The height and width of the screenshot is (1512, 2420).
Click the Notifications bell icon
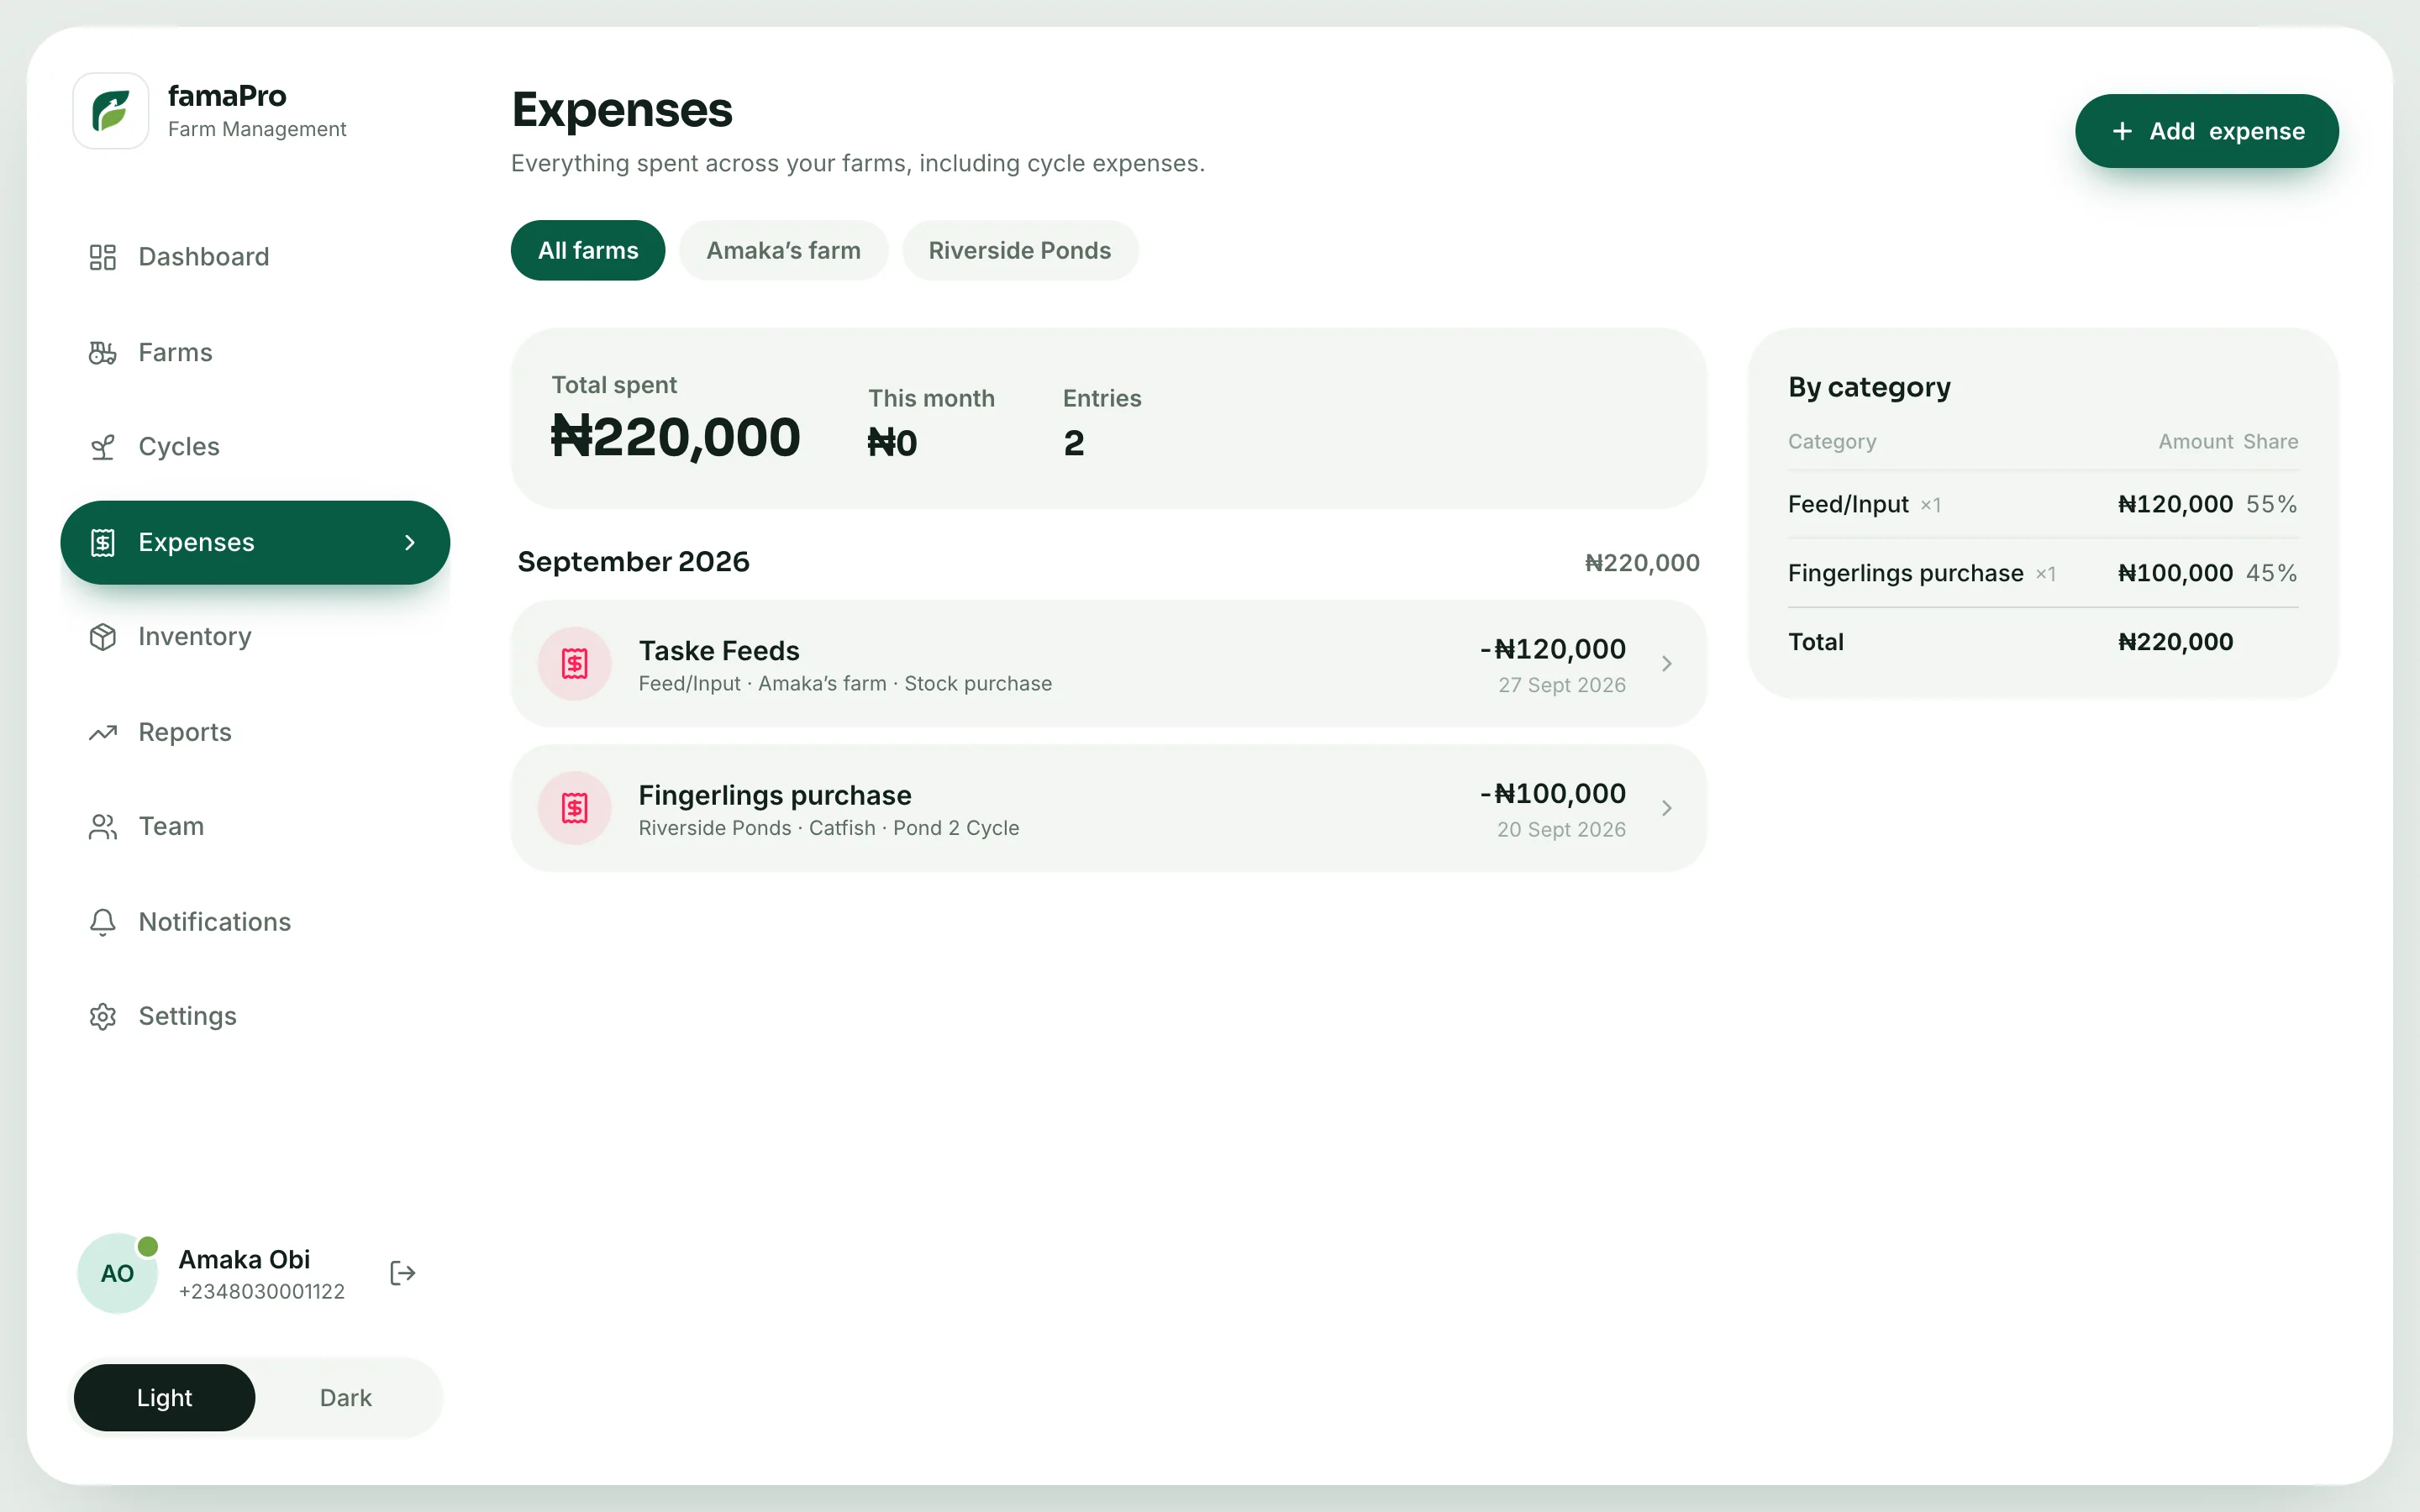(103, 922)
